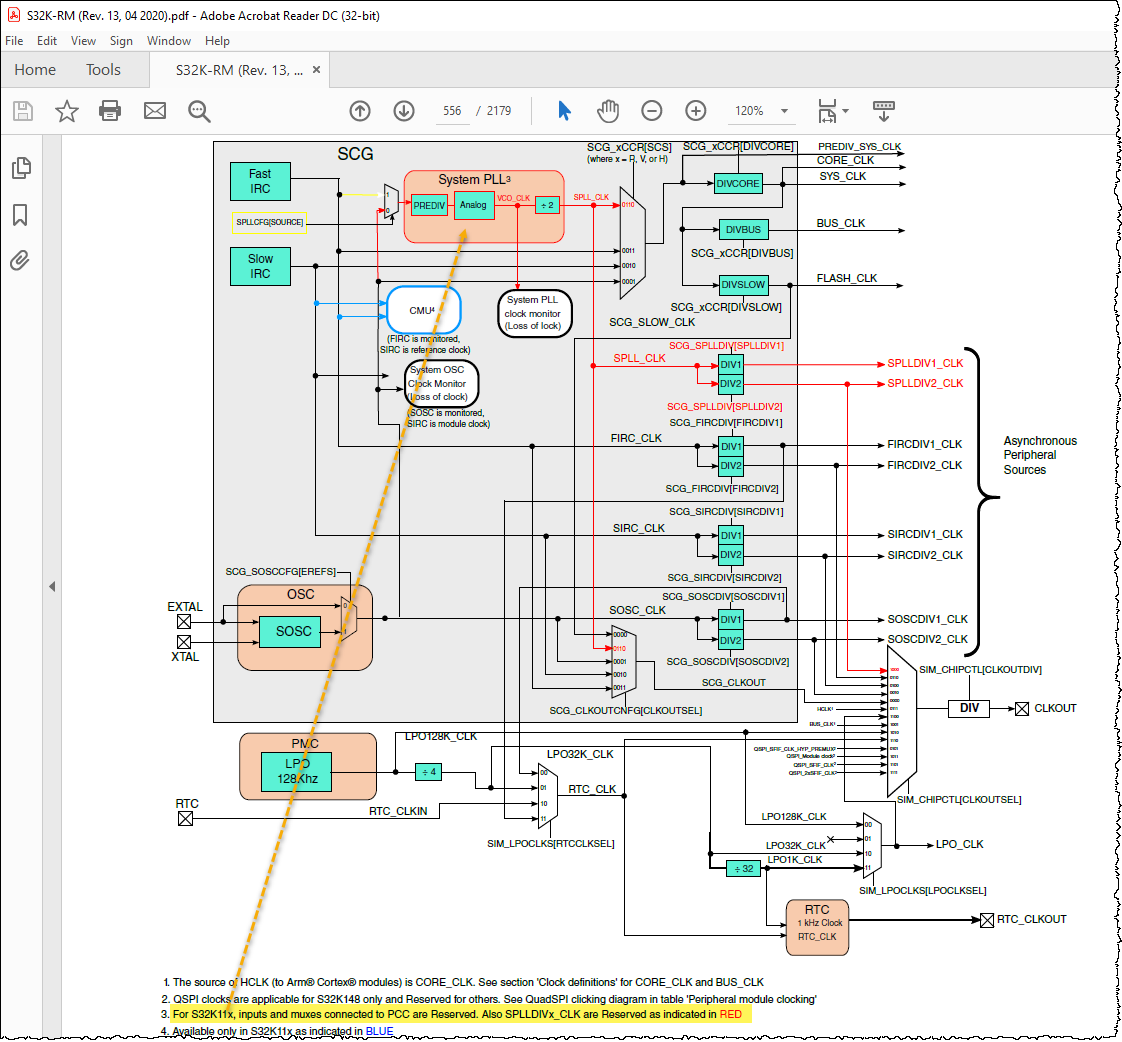
Task: Go to the previous page with up arrow
Action: pos(360,111)
